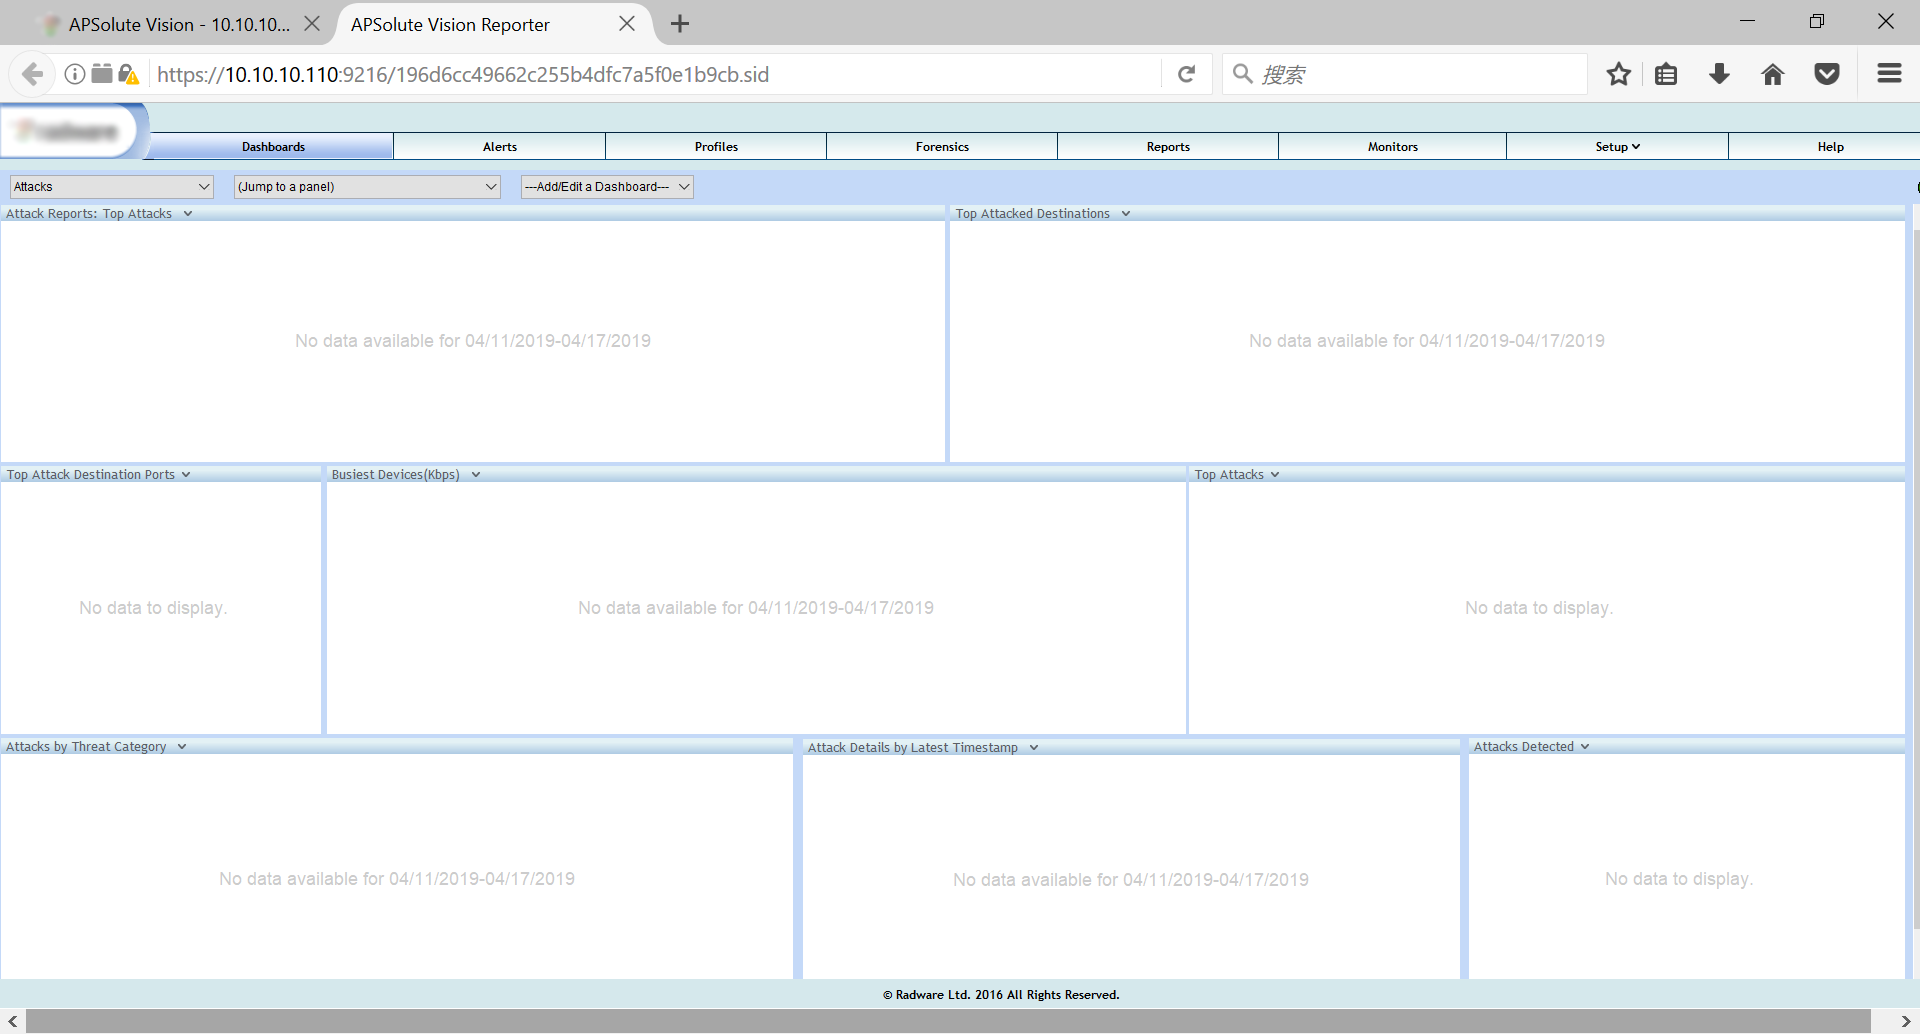Bookmark this page with the star icon
This screenshot has width=1920, height=1034.
click(1618, 74)
